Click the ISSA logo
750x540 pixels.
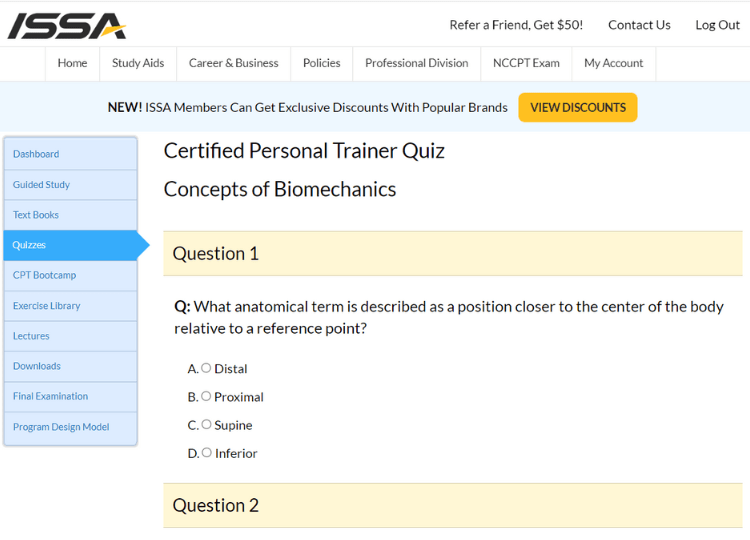[x=66, y=26]
